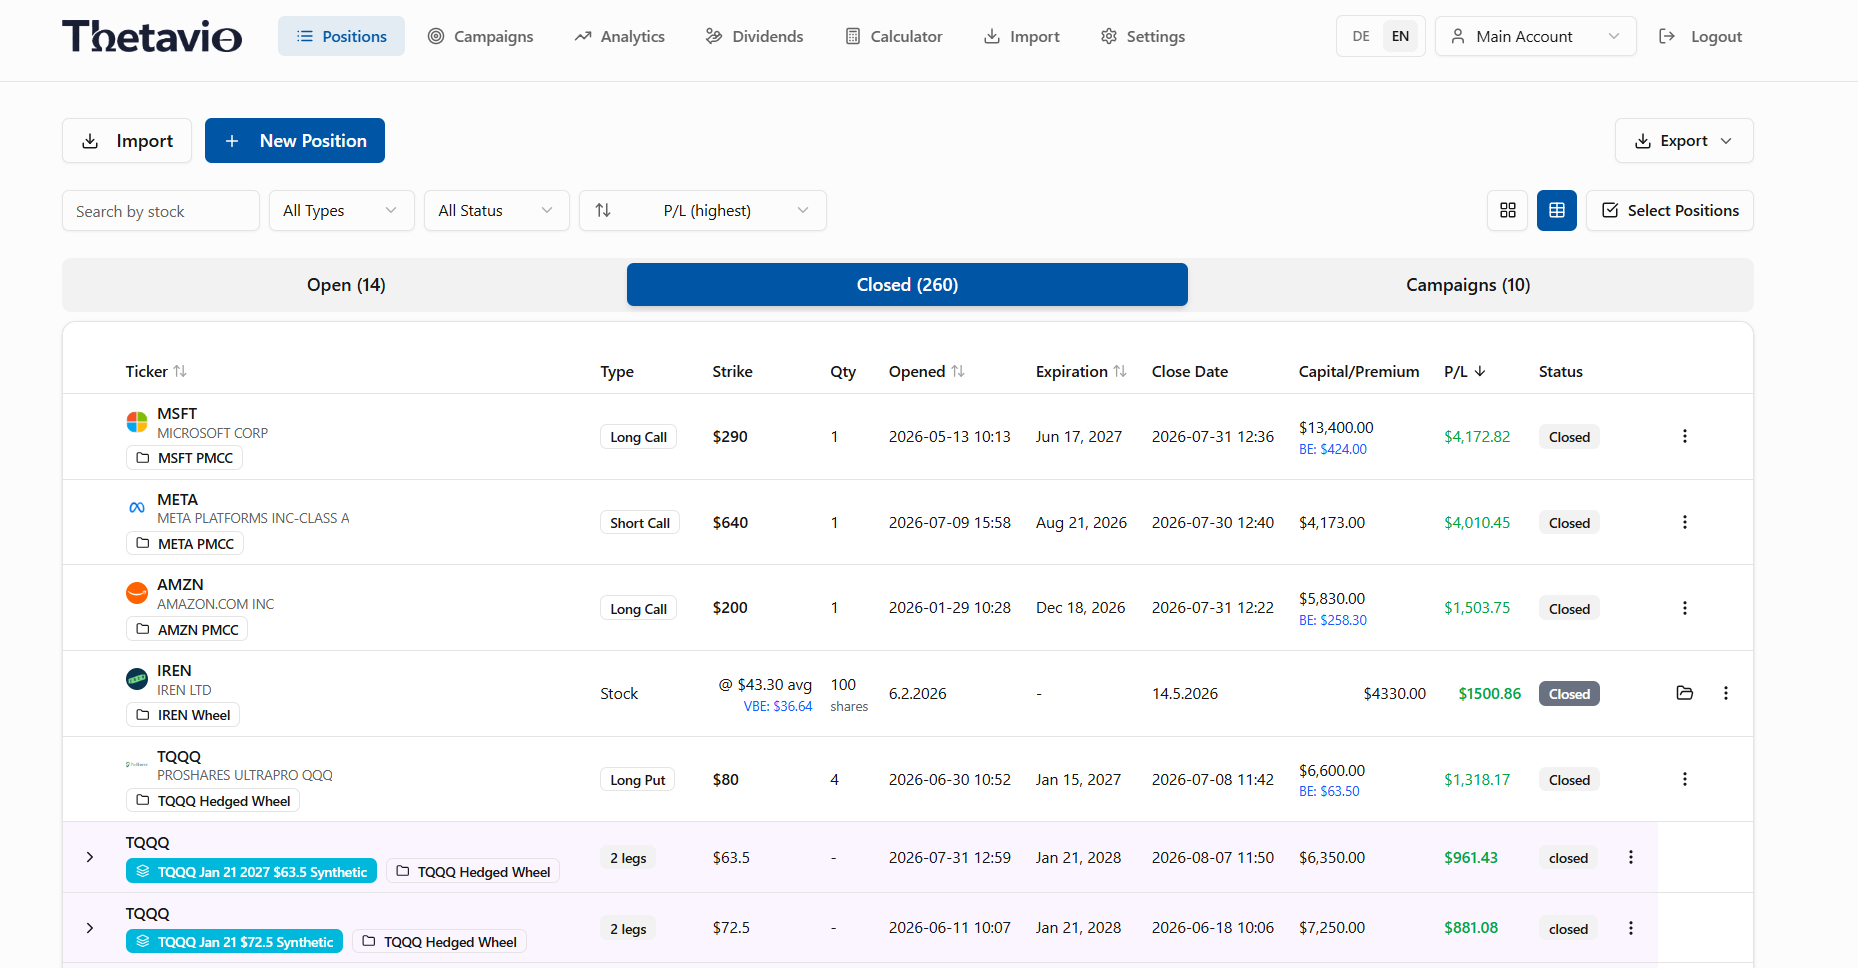
Task: Switch to grid card view icon
Action: click(1508, 210)
